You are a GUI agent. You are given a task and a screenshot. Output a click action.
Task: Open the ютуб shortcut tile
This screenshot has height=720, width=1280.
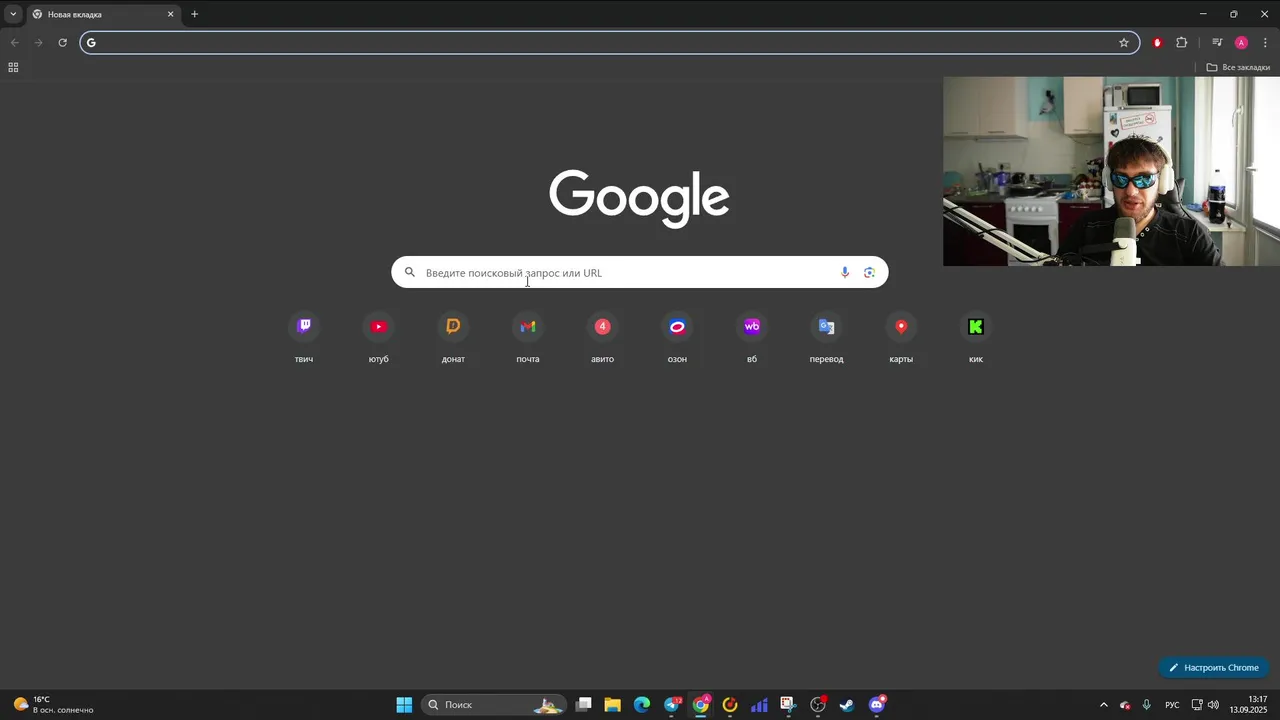(x=378, y=337)
